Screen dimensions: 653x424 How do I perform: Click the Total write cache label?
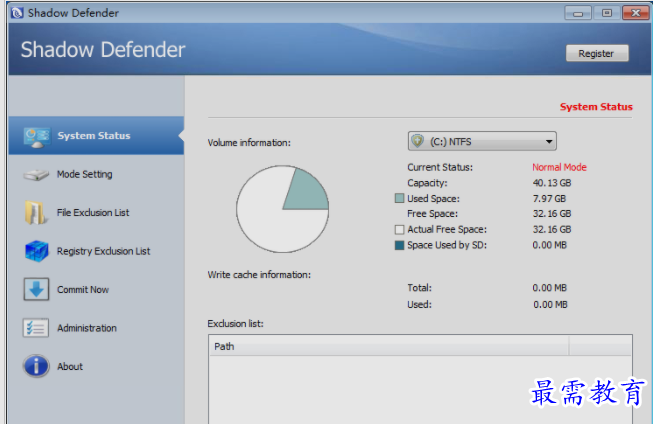[419, 288]
